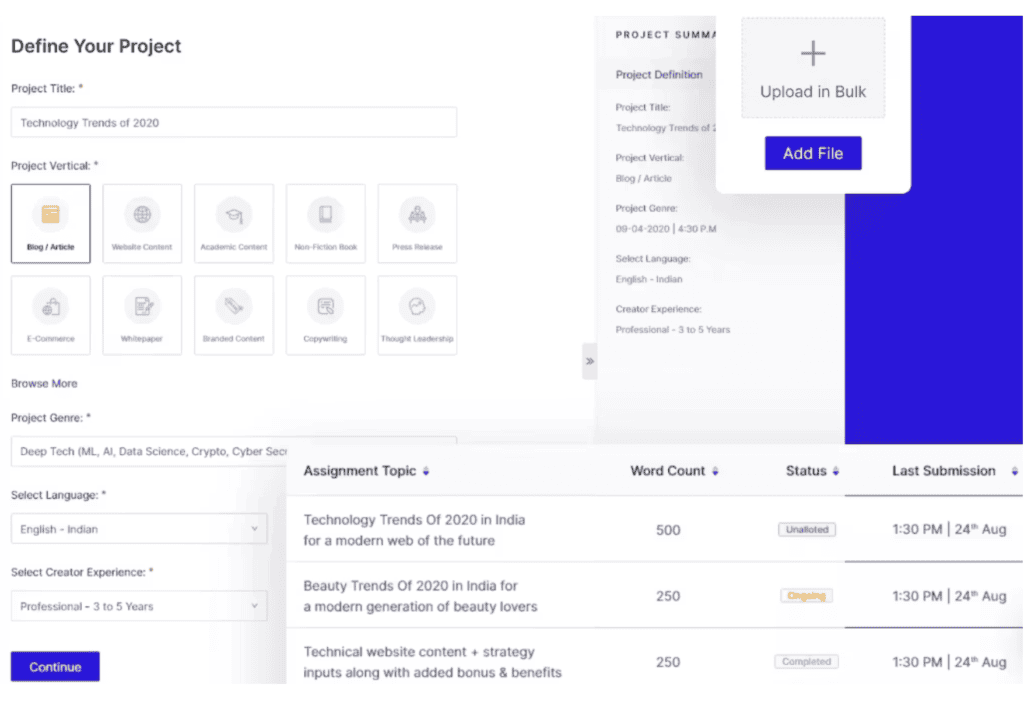Choose the Website Content globe icon

[142, 214]
